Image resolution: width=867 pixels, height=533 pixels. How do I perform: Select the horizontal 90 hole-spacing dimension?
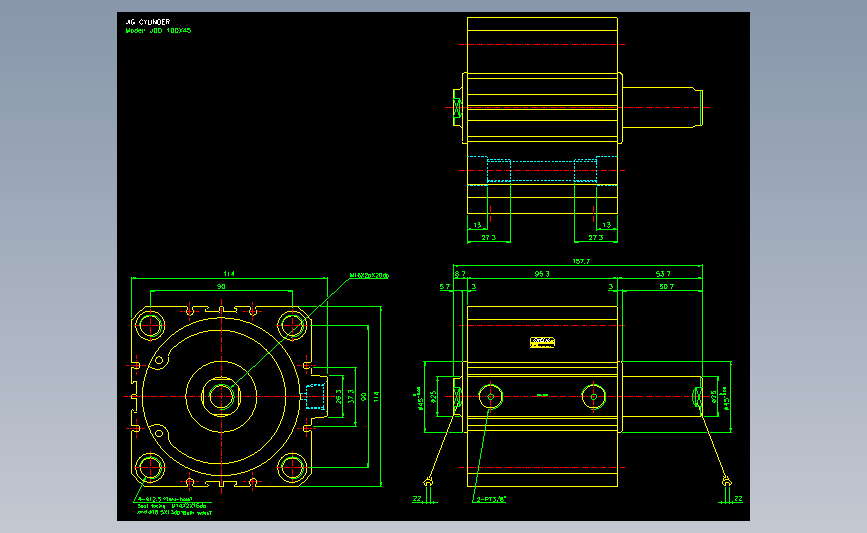click(x=221, y=286)
